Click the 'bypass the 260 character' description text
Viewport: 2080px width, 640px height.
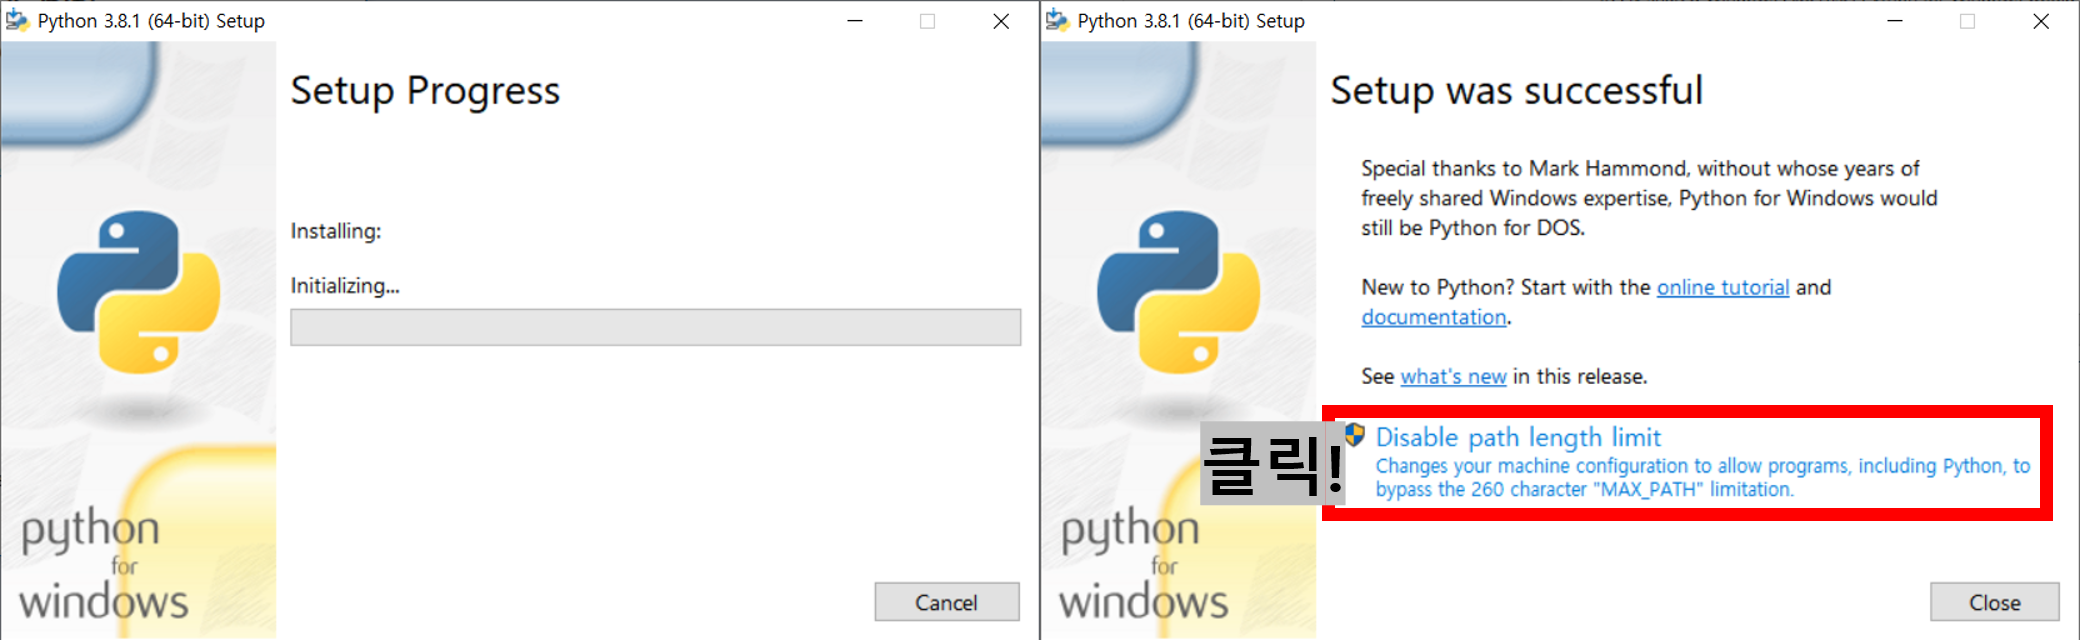[1585, 490]
